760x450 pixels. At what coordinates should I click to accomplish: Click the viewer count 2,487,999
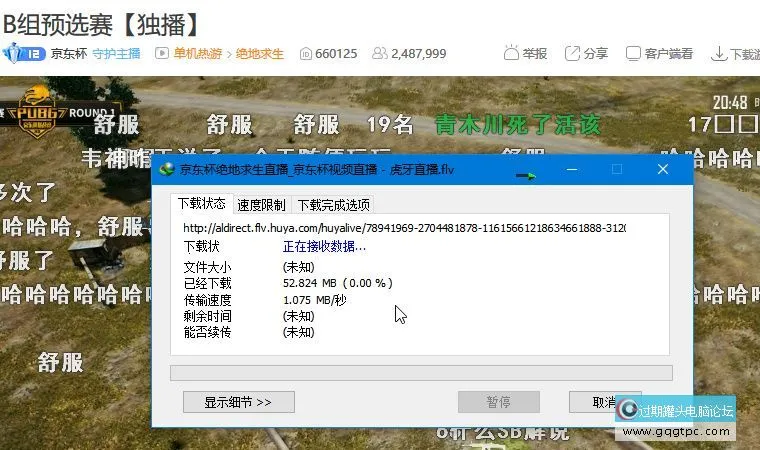[419, 53]
